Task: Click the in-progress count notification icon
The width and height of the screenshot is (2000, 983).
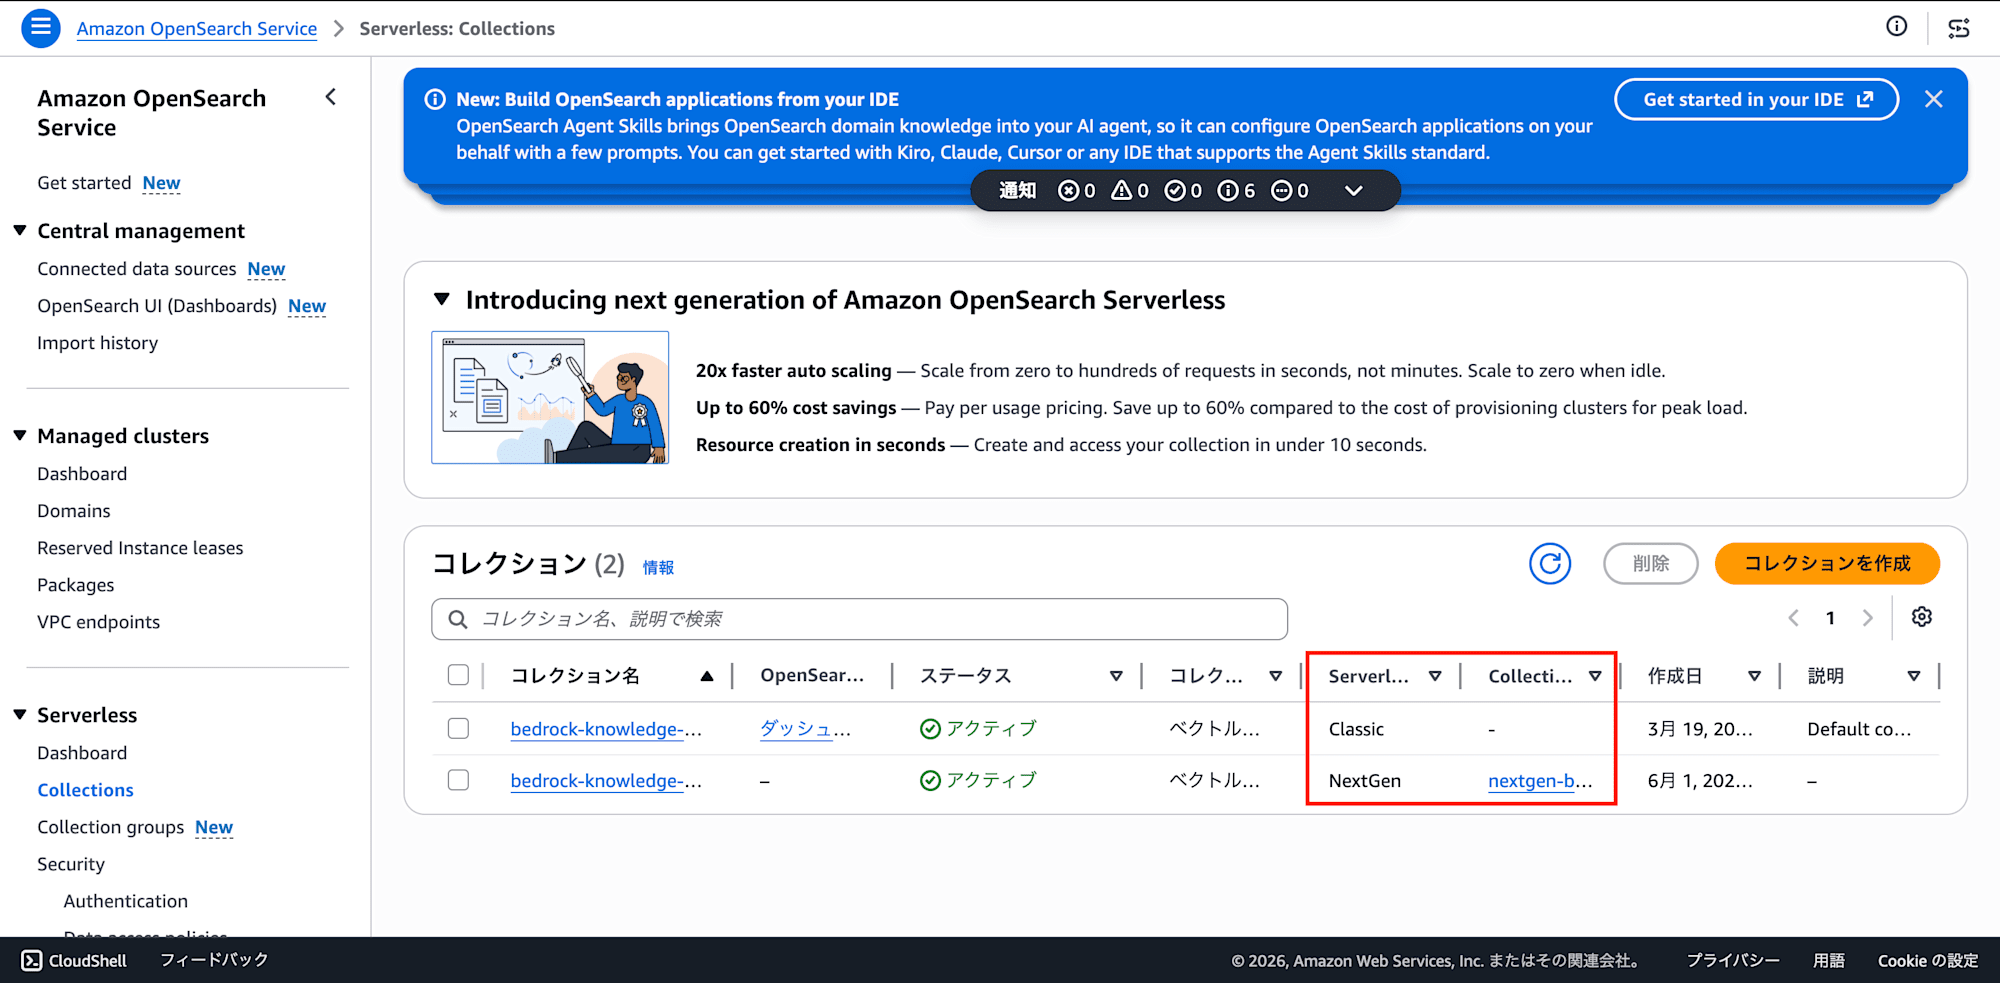Action: click(x=1281, y=190)
